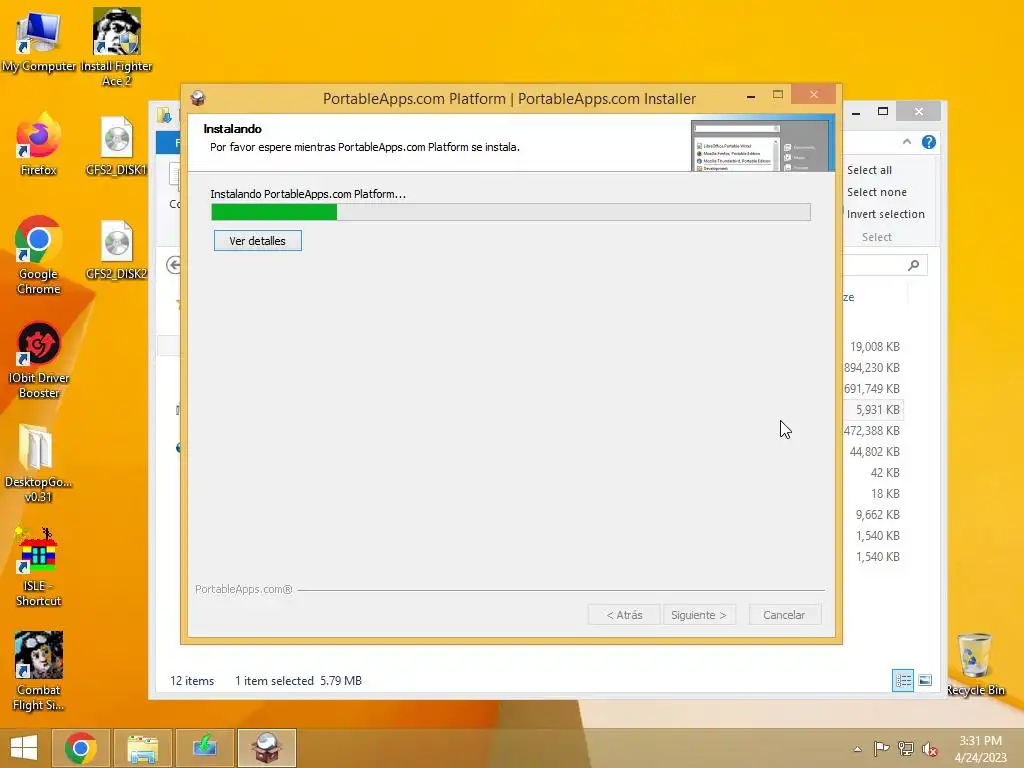Click the Siguiente button in installer

pyautogui.click(x=699, y=615)
